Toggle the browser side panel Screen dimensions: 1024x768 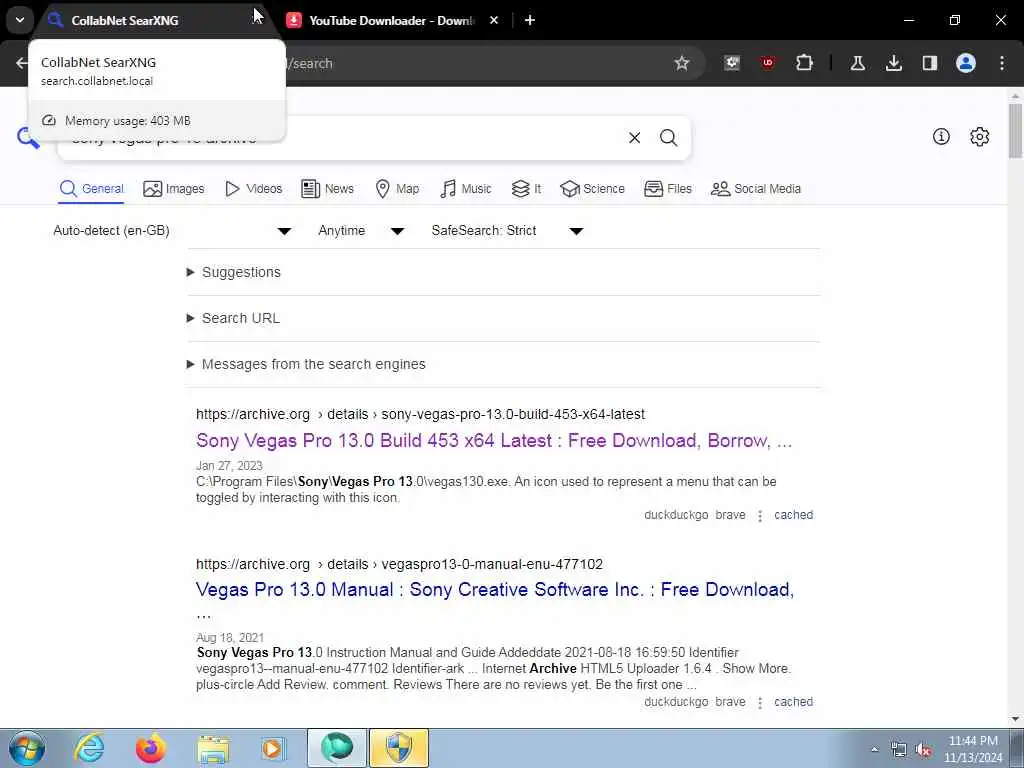click(x=929, y=63)
